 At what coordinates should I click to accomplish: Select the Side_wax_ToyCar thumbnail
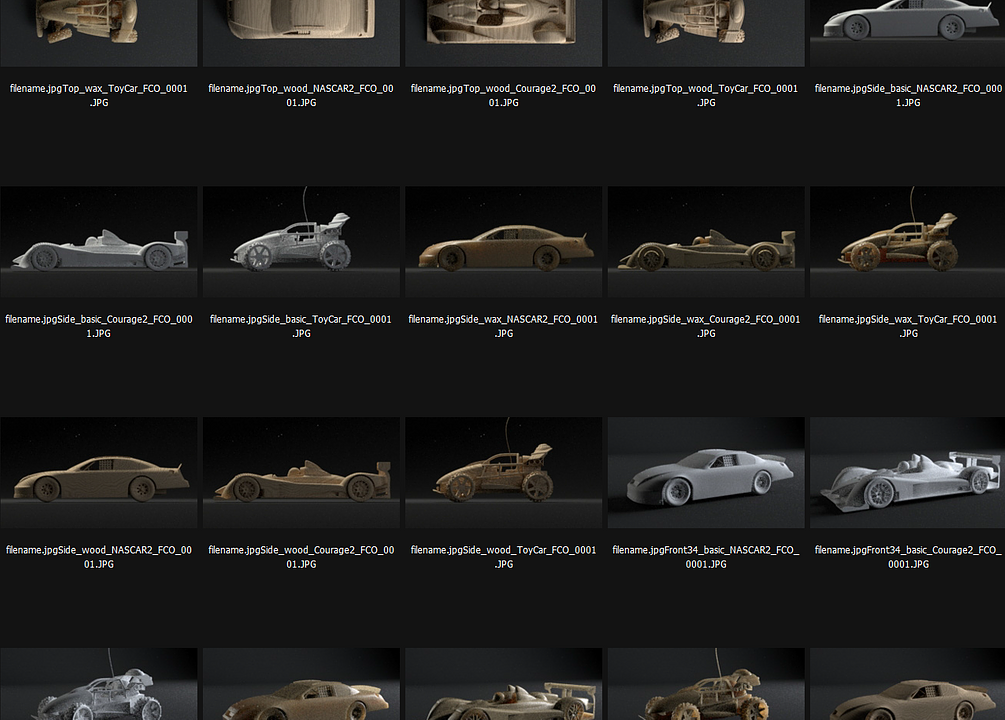coord(906,241)
